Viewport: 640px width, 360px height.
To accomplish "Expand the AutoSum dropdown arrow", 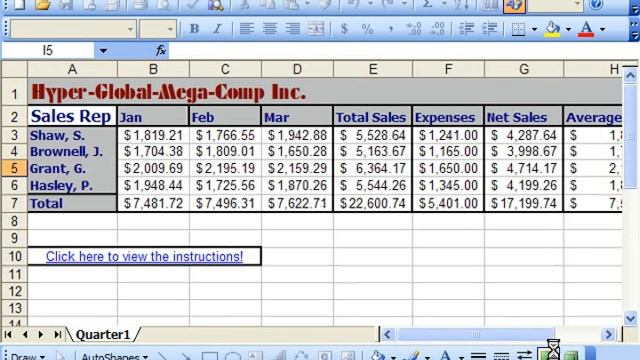I will point(444,4).
